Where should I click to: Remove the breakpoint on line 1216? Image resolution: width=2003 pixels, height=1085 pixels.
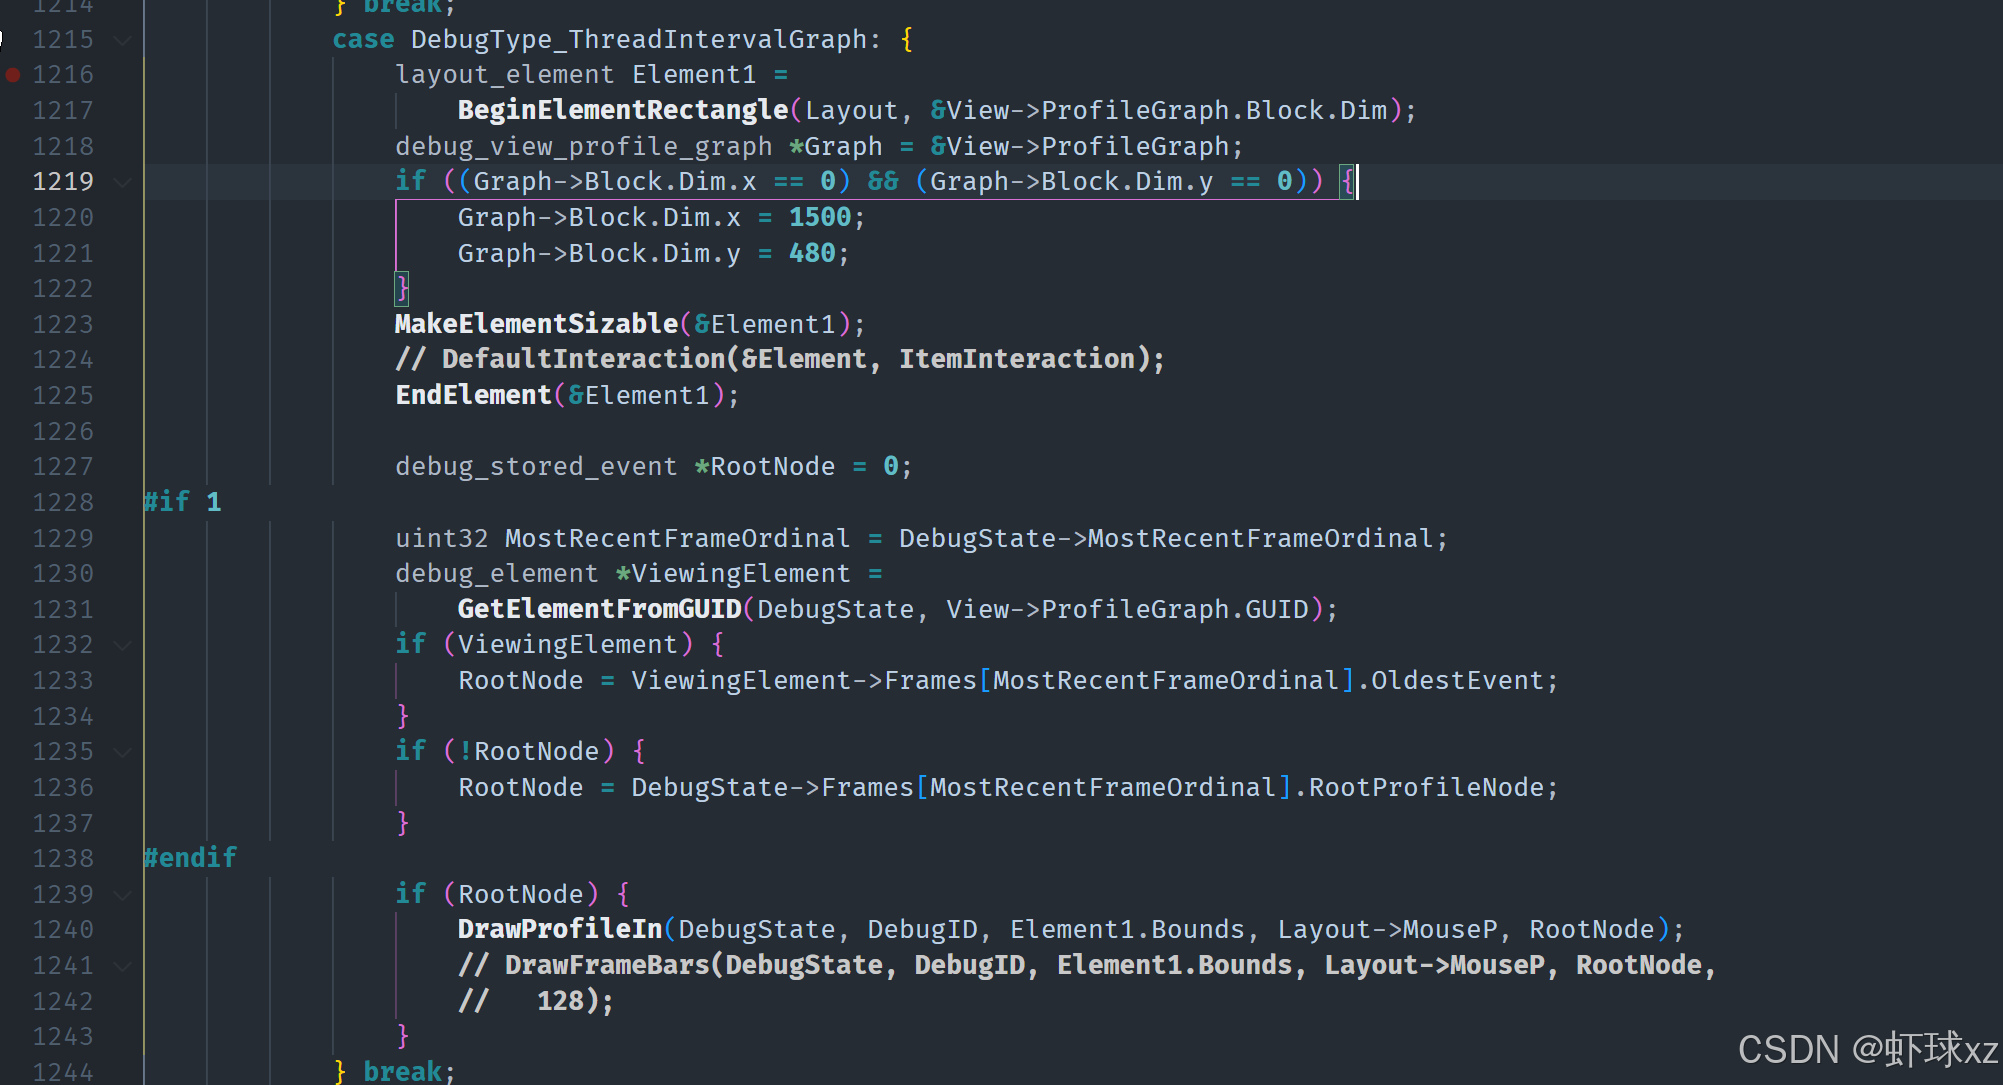[x=13, y=75]
